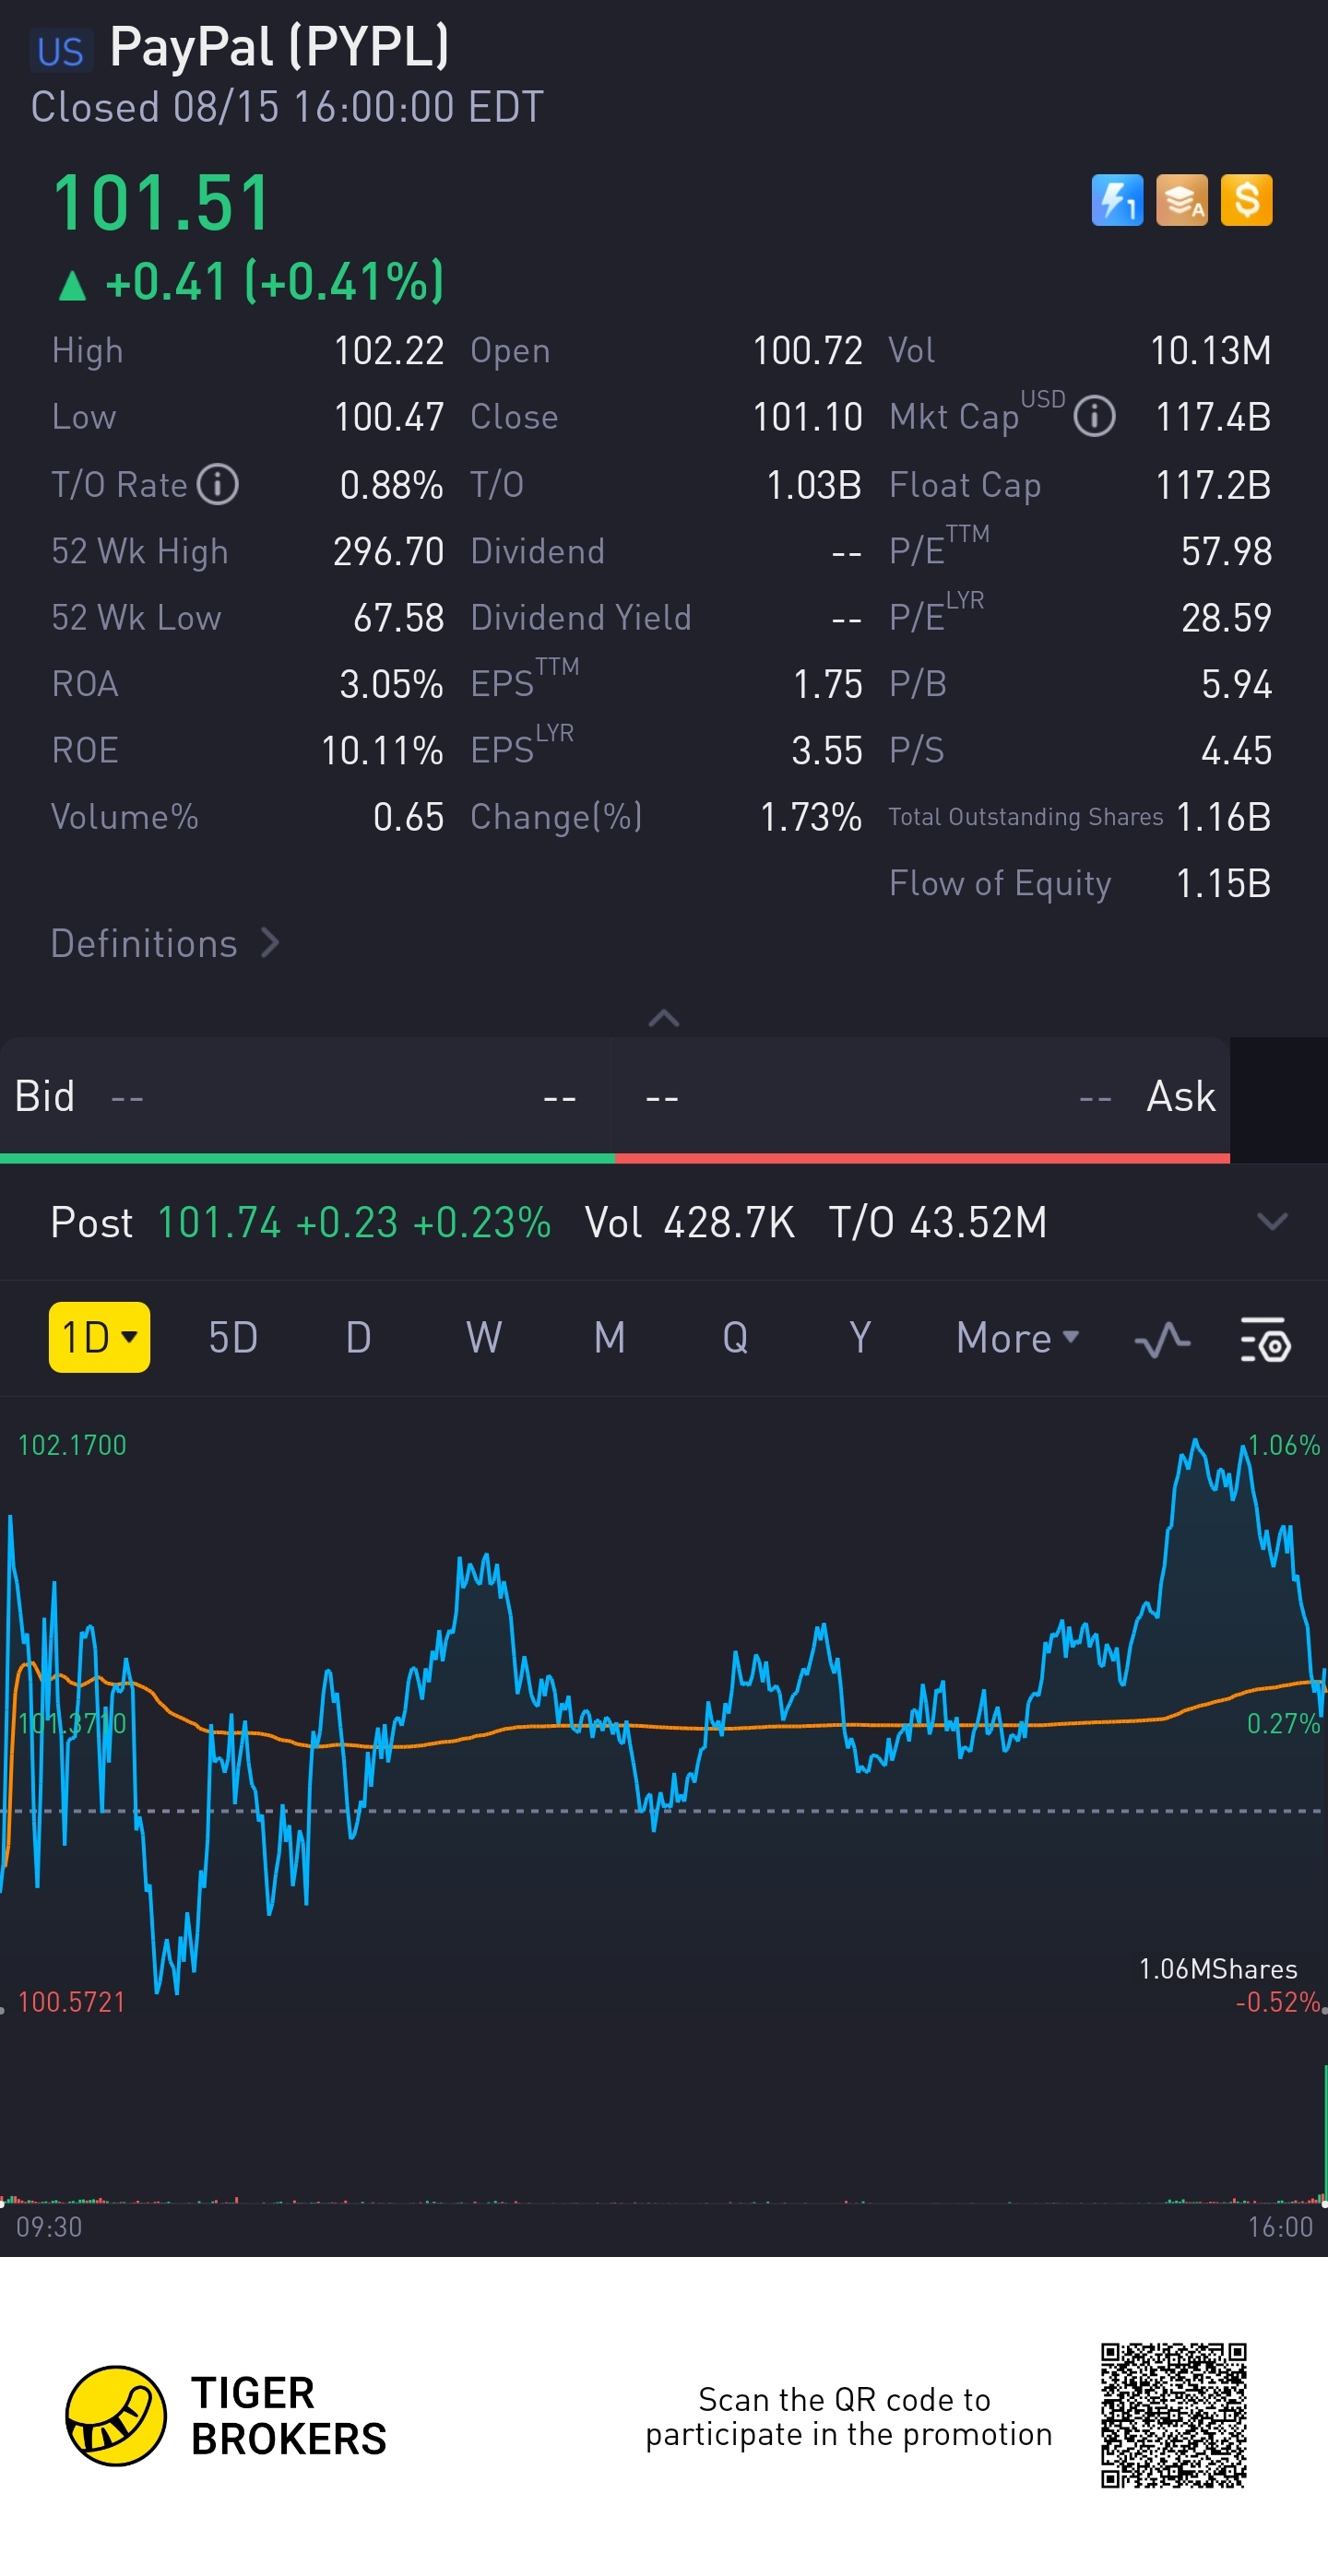1328x2576 pixels.
Task: Open info for T/O Rate
Action: coord(217,485)
